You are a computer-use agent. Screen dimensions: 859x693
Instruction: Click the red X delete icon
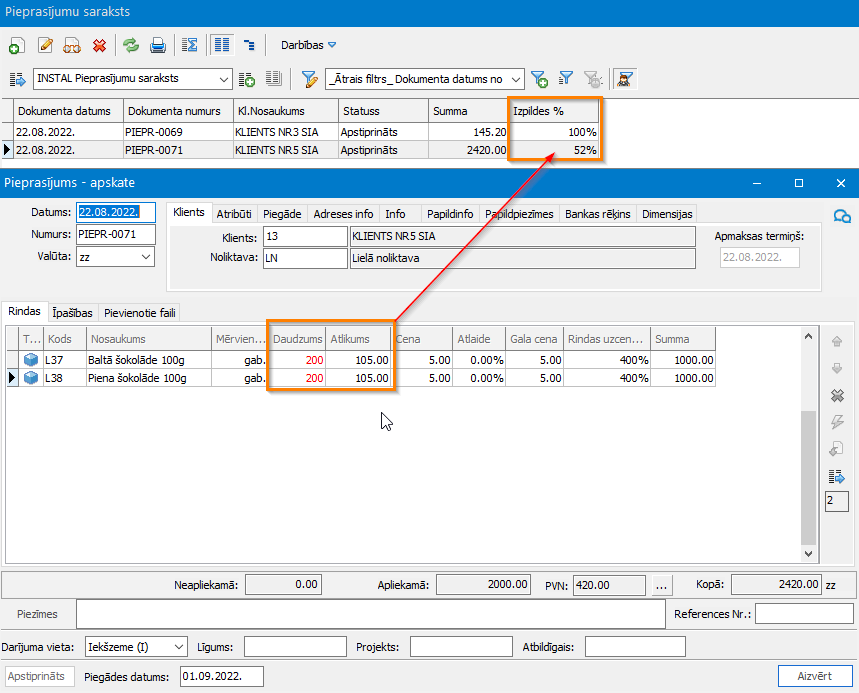100,45
